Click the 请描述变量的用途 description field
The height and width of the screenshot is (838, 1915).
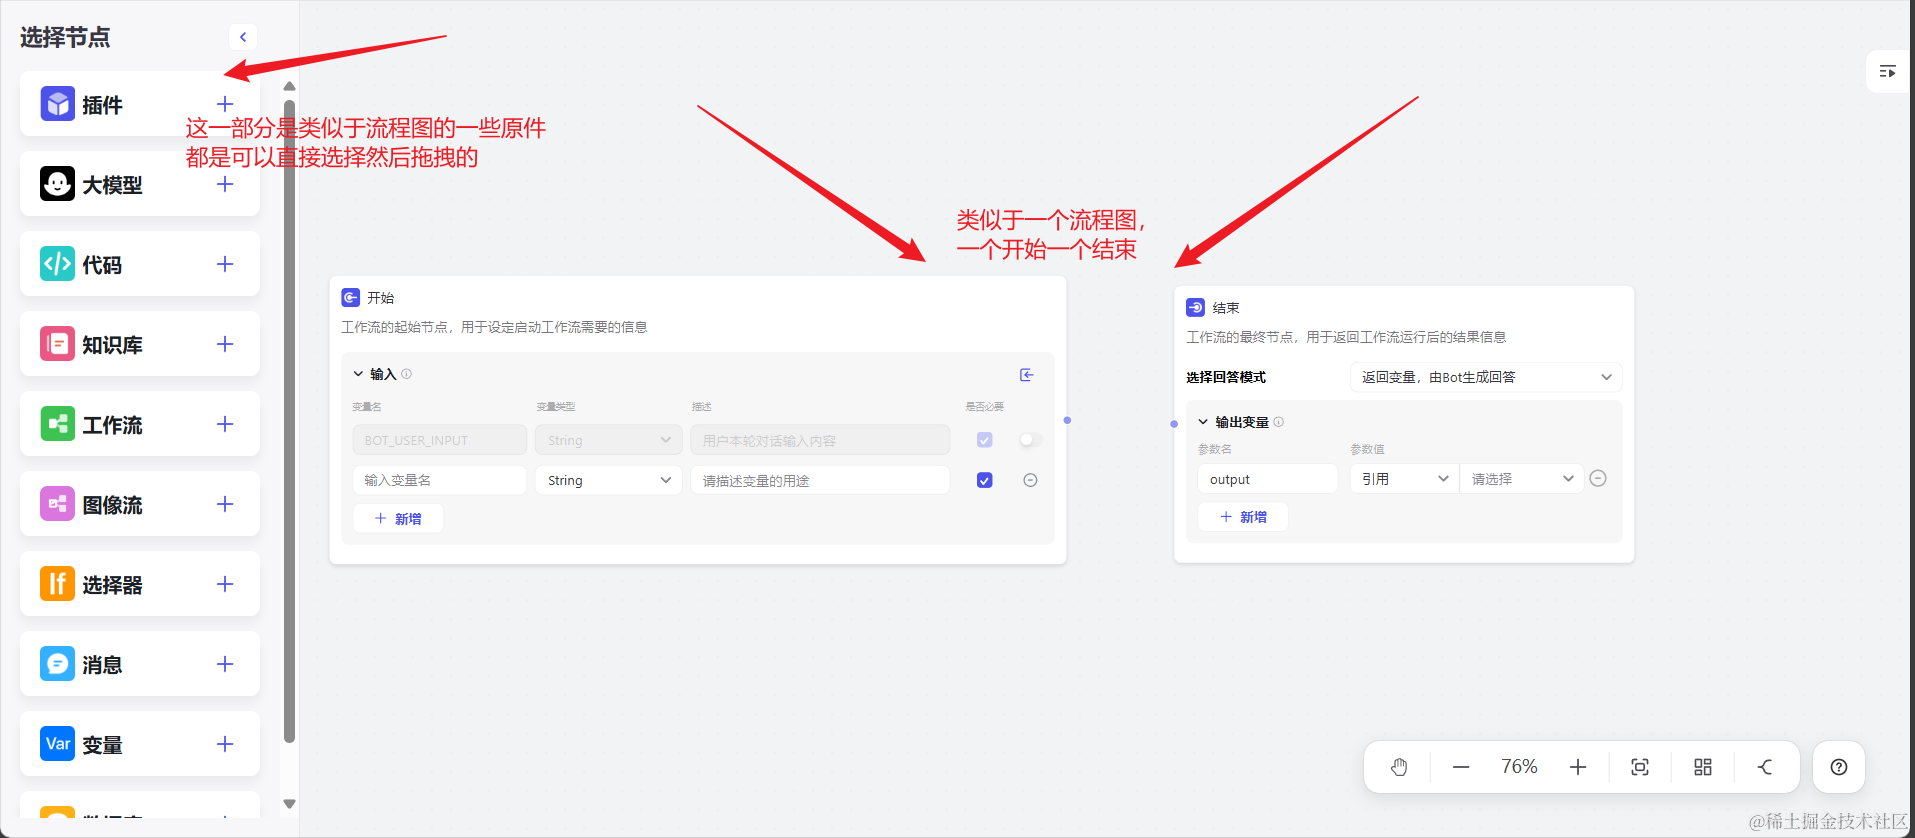coord(820,481)
